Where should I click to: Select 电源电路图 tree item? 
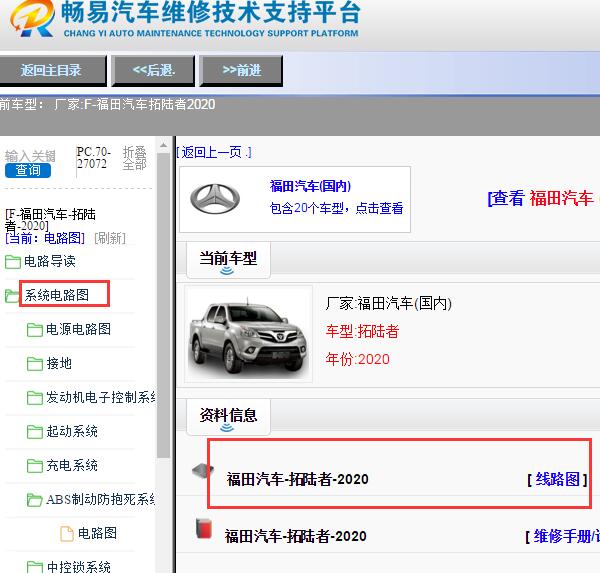(78, 329)
